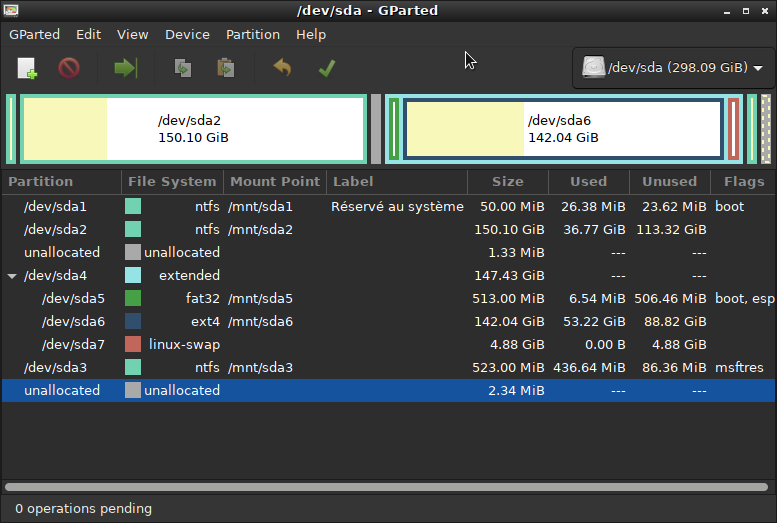Sort by the Label column header
777x523 pixels.
click(x=397, y=181)
